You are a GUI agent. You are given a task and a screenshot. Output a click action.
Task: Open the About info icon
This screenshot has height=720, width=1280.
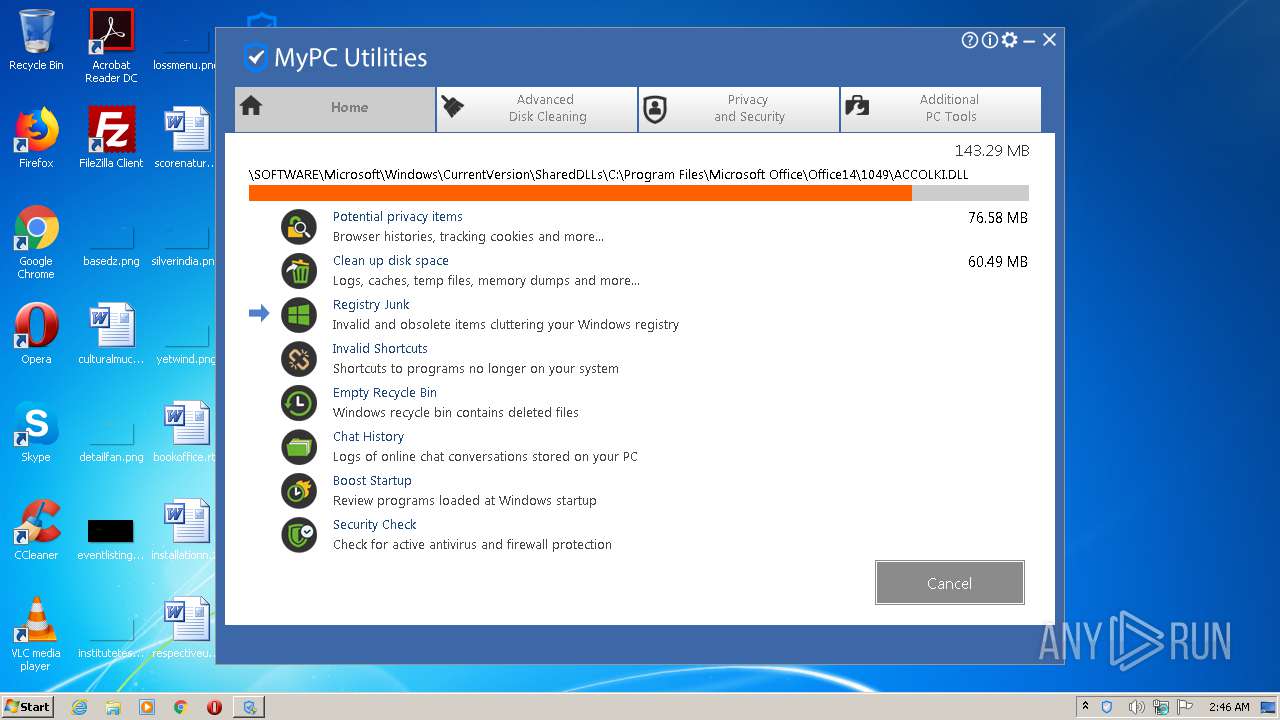pyautogui.click(x=990, y=40)
